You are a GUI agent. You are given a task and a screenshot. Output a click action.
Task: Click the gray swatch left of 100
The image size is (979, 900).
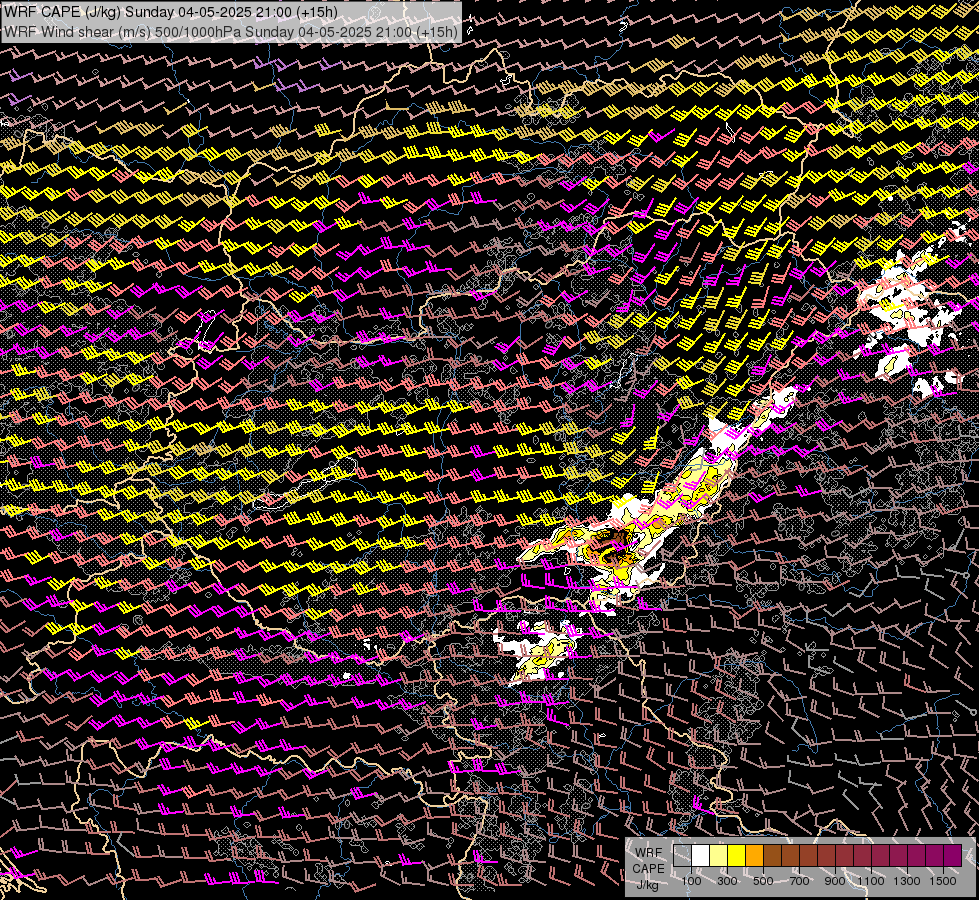tap(682, 855)
